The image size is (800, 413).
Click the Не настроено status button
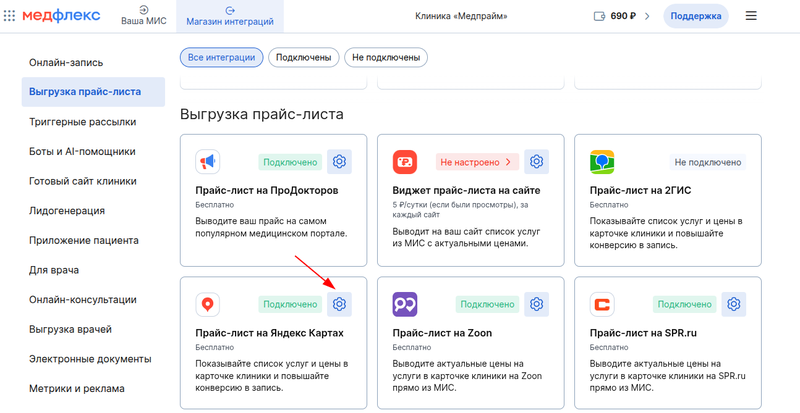(476, 162)
